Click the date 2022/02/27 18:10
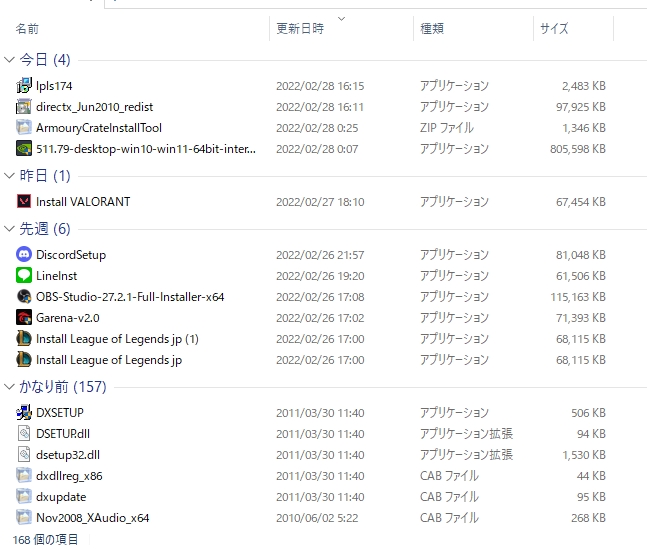 (320, 202)
